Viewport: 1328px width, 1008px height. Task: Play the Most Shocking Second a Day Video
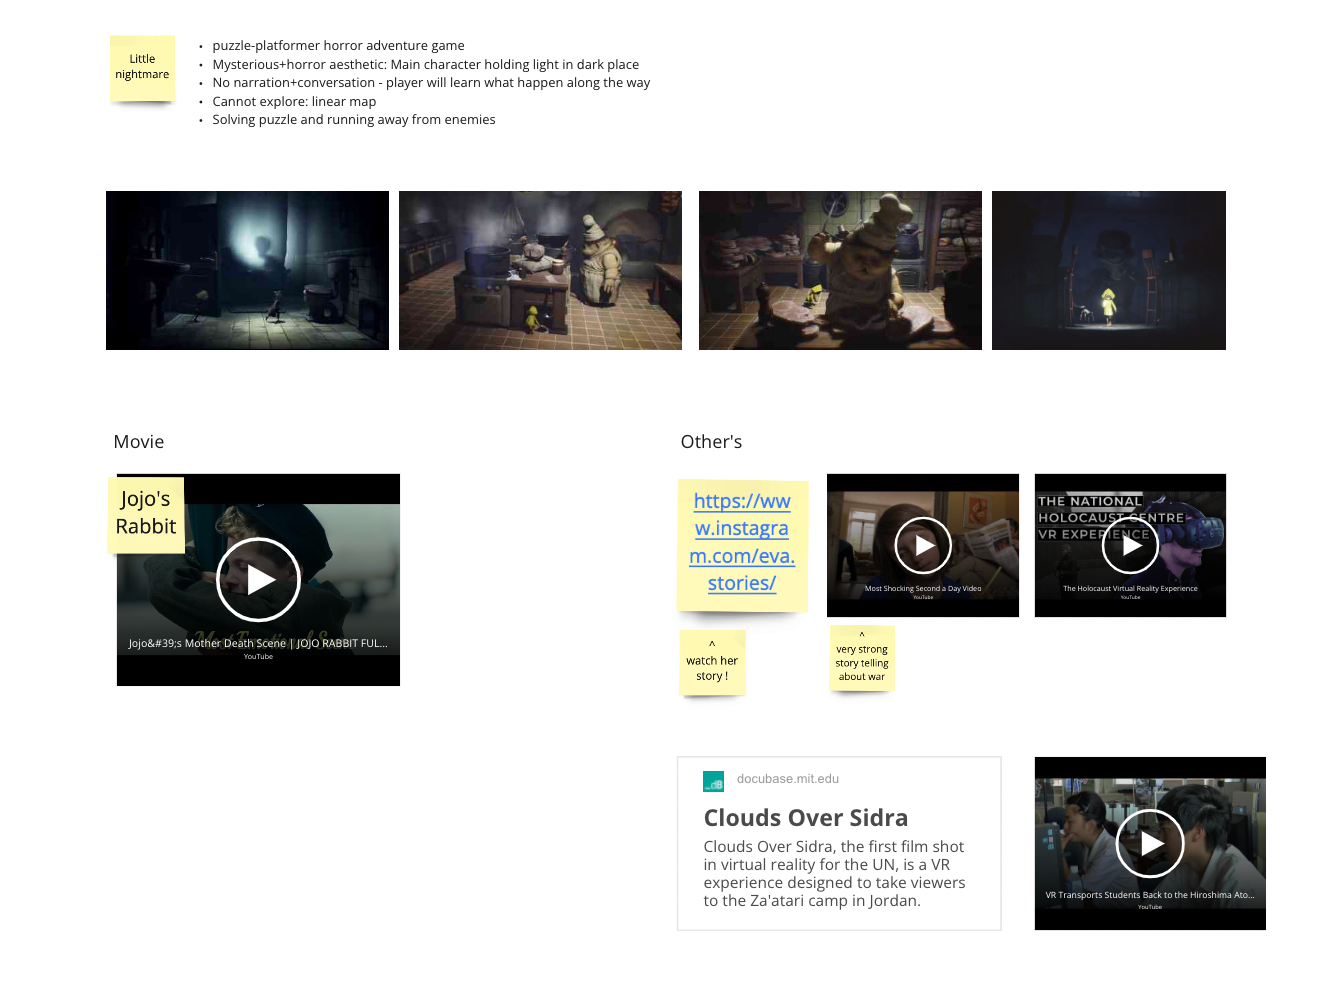tap(923, 545)
